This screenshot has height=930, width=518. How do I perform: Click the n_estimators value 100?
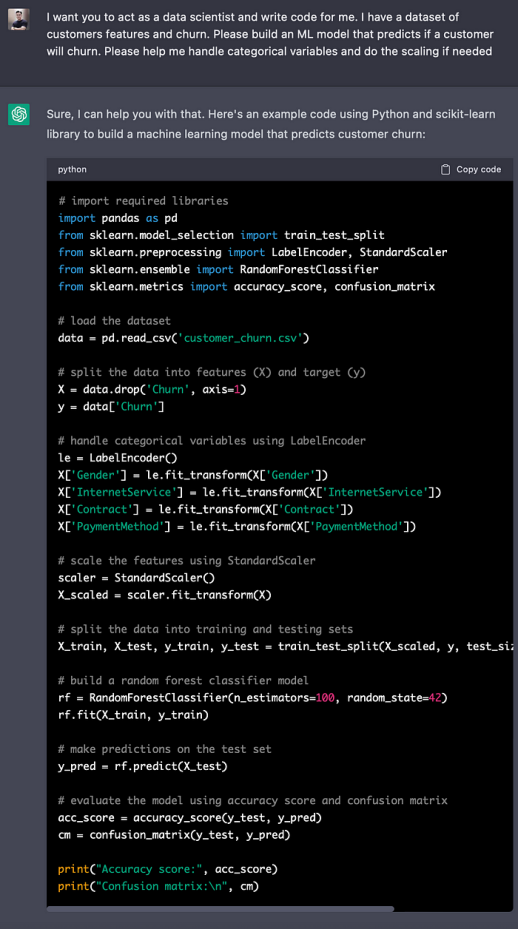click(325, 698)
